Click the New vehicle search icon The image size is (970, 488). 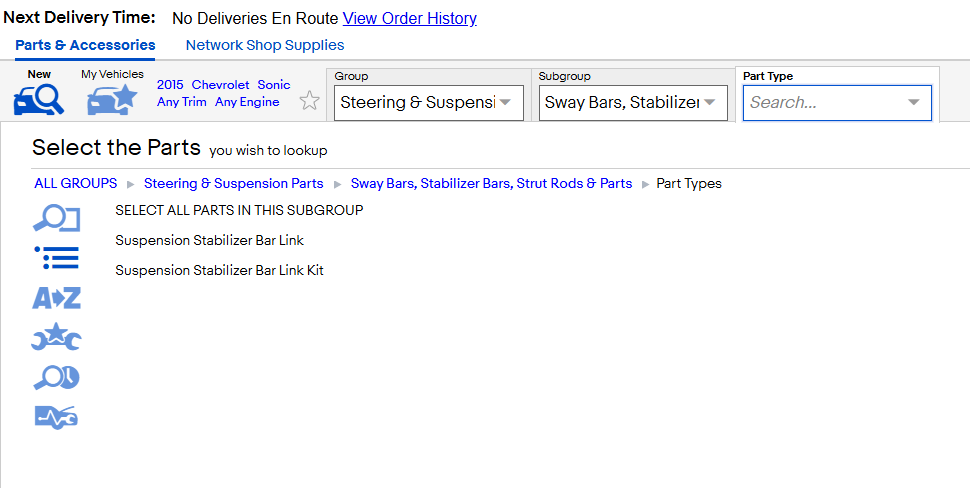(38, 99)
